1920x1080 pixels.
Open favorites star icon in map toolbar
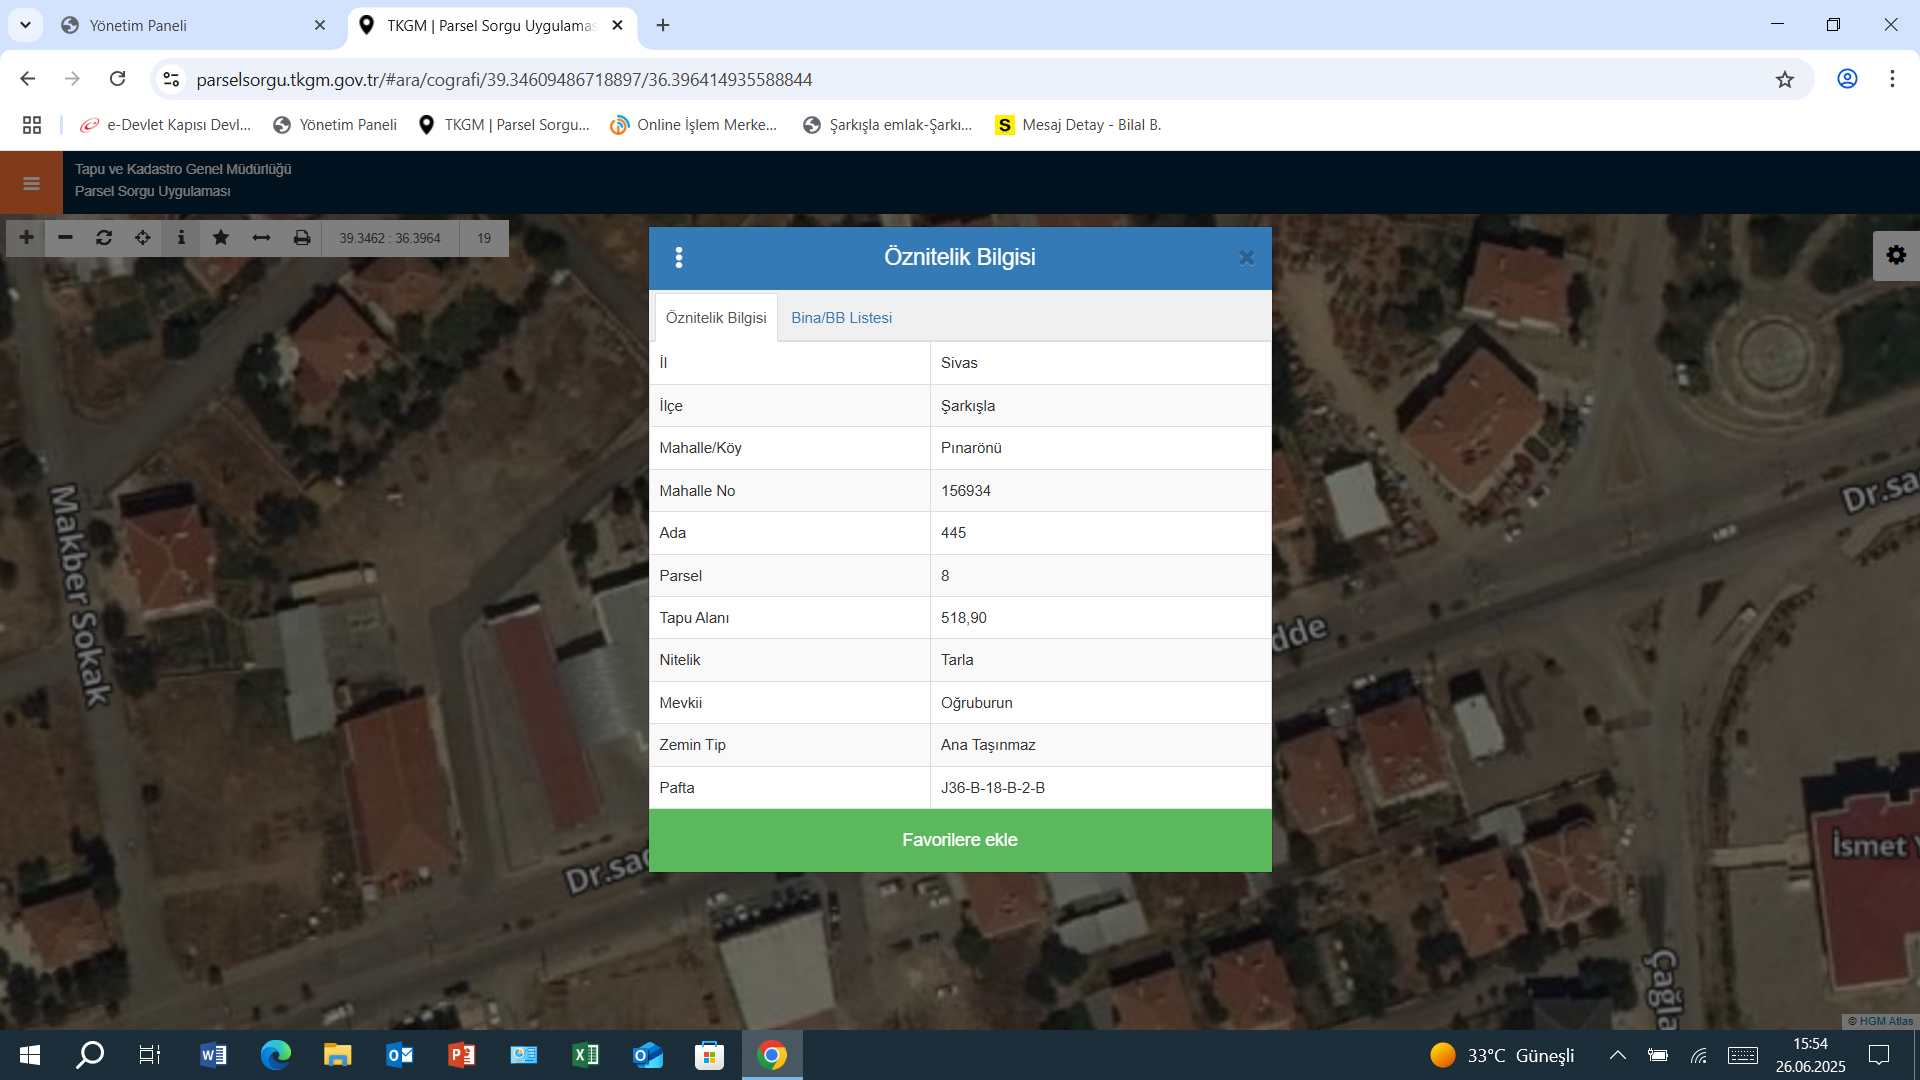pyautogui.click(x=221, y=238)
